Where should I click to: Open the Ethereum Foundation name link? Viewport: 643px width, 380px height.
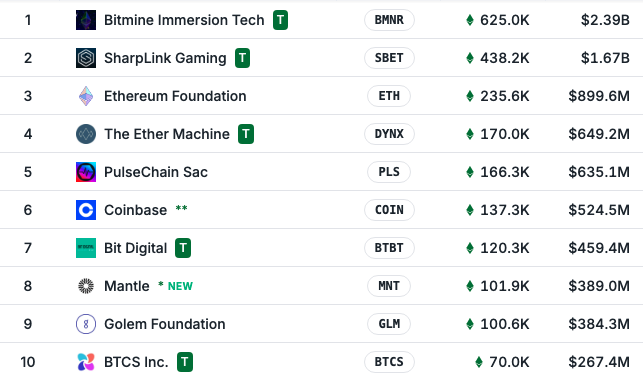[x=175, y=96]
